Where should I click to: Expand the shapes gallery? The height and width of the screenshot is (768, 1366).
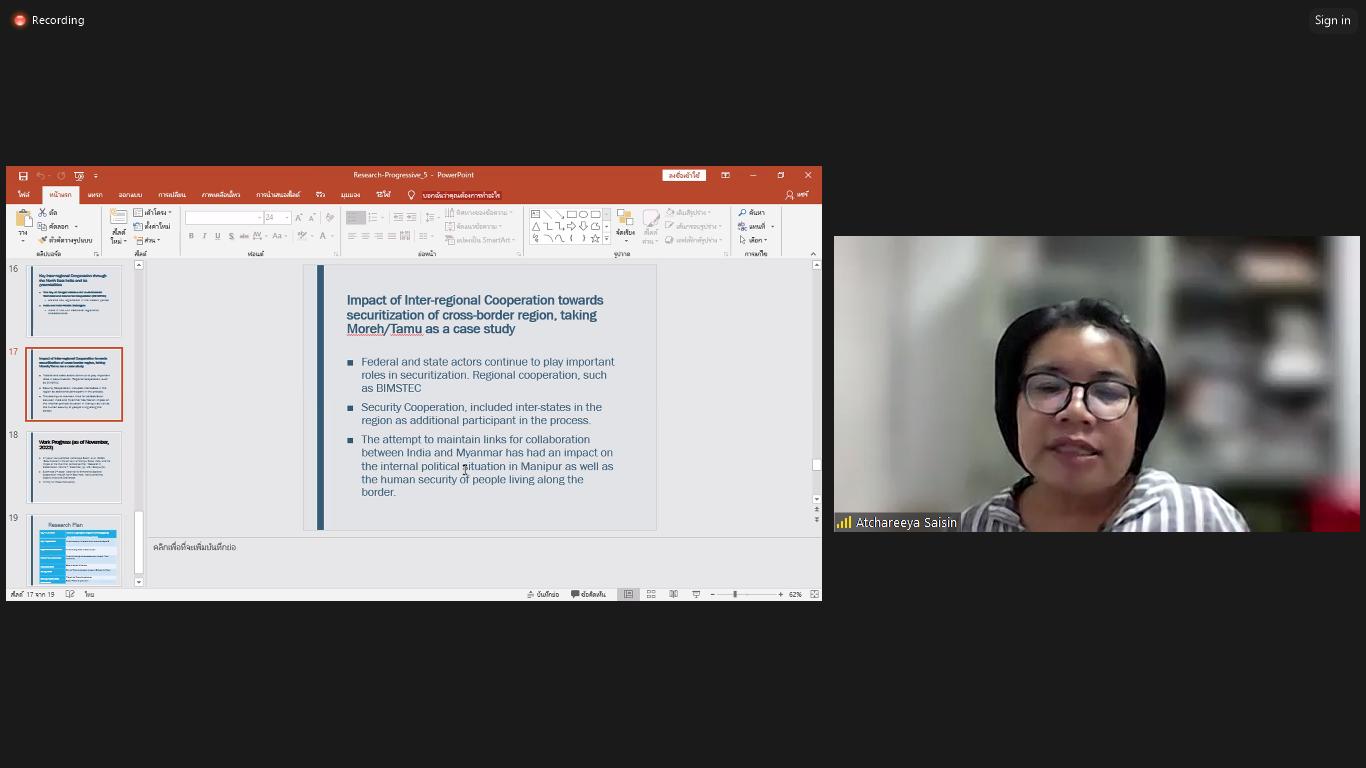pos(606,240)
